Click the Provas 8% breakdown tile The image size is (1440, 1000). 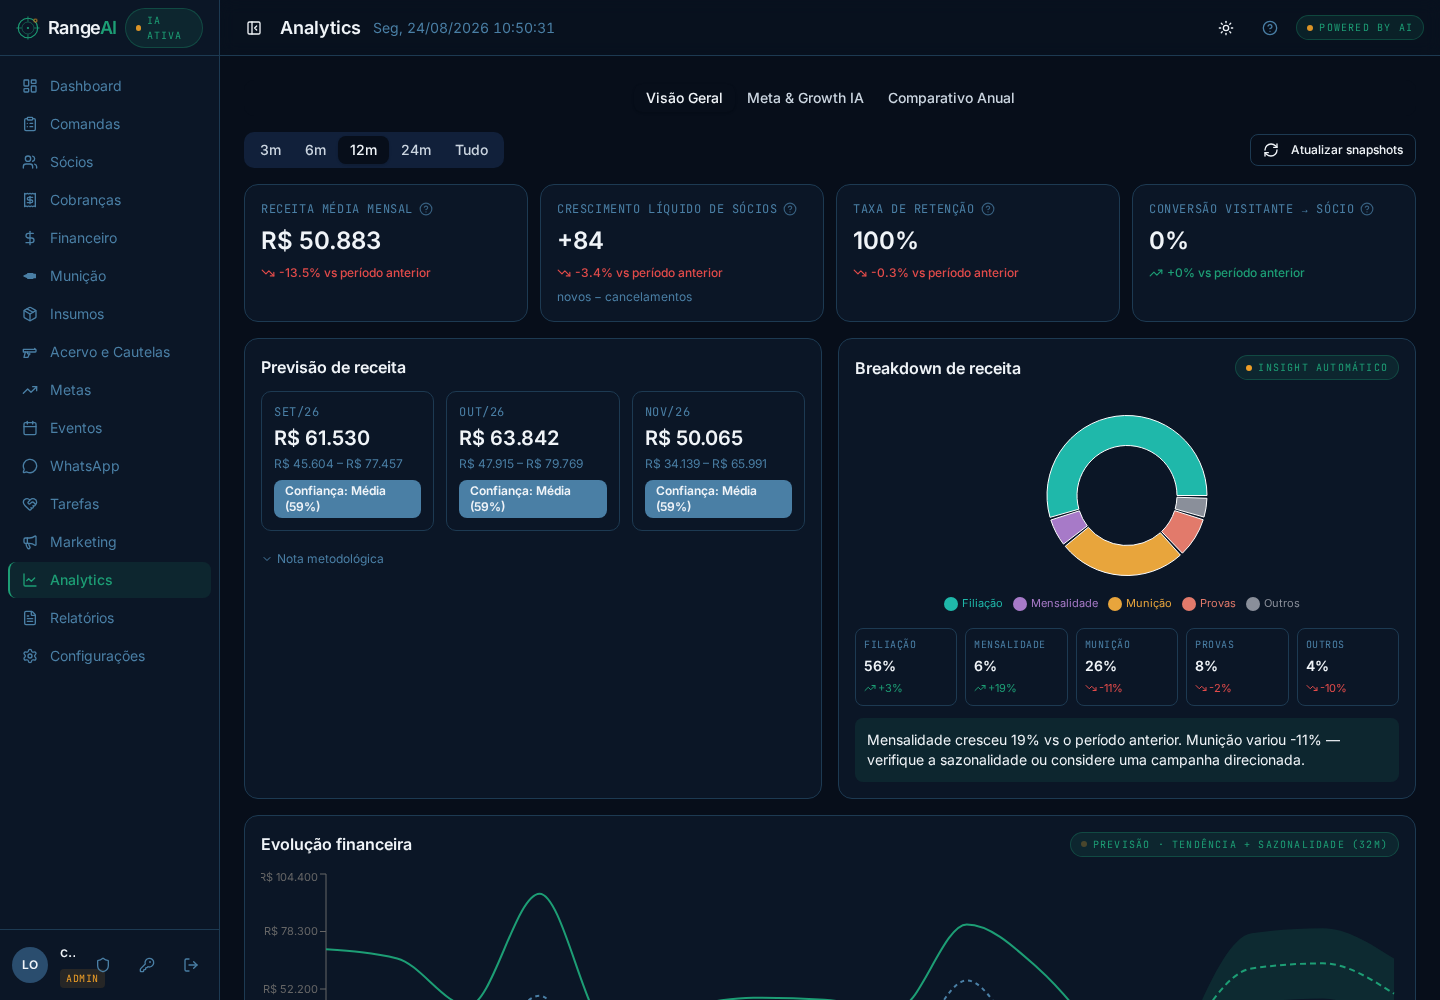pos(1237,667)
